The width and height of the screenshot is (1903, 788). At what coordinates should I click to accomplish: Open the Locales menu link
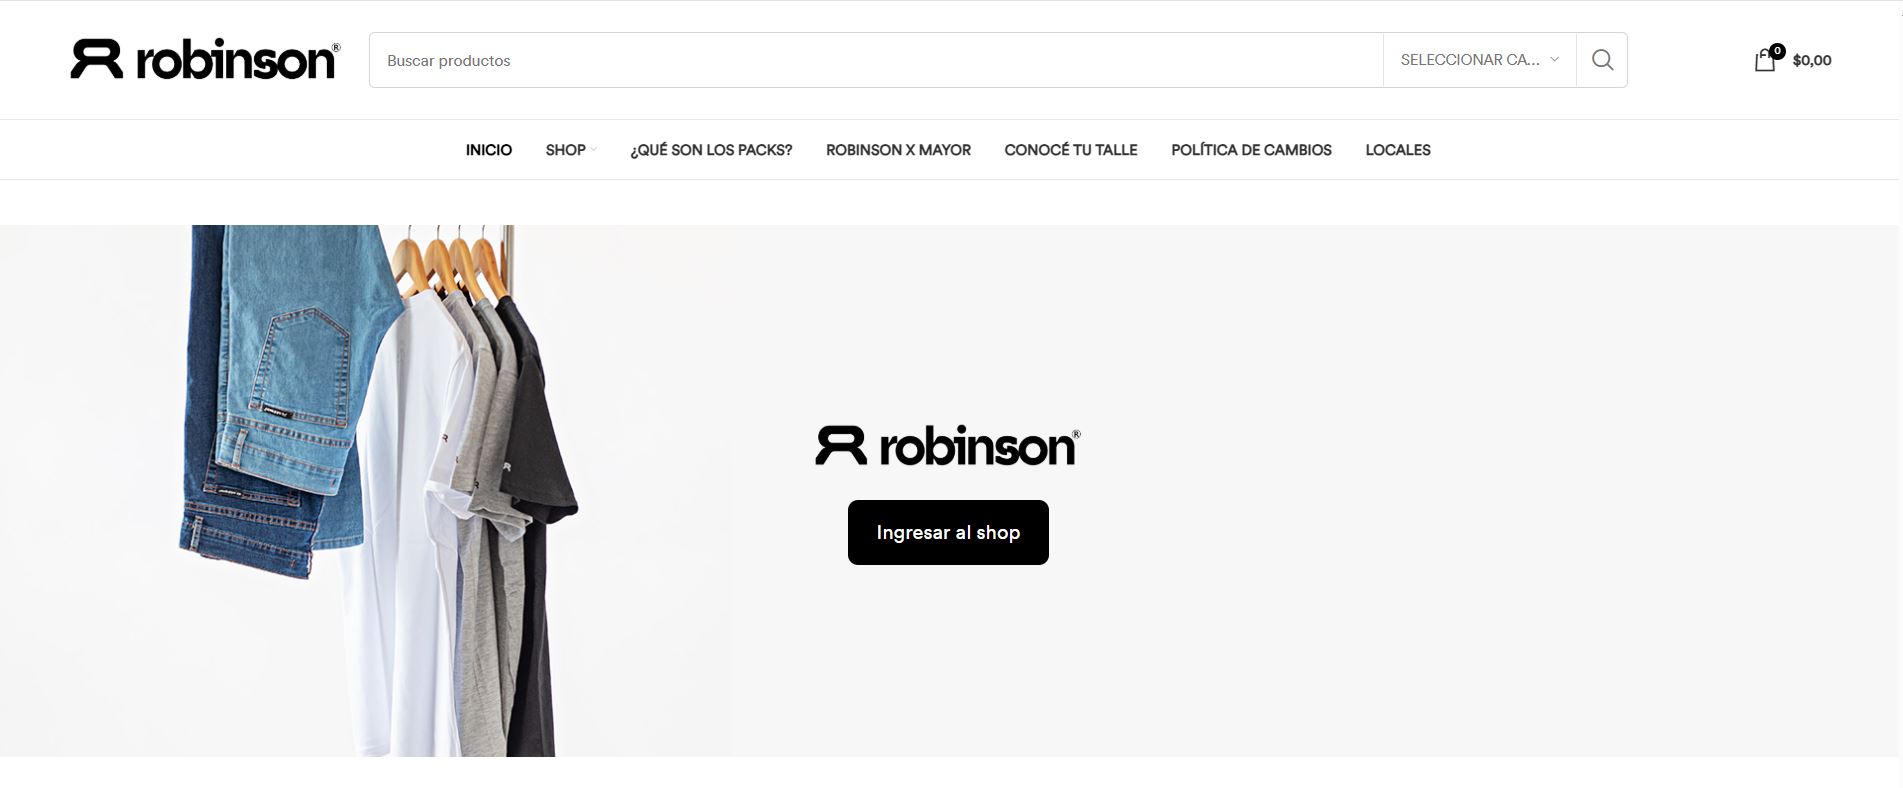coord(1398,150)
